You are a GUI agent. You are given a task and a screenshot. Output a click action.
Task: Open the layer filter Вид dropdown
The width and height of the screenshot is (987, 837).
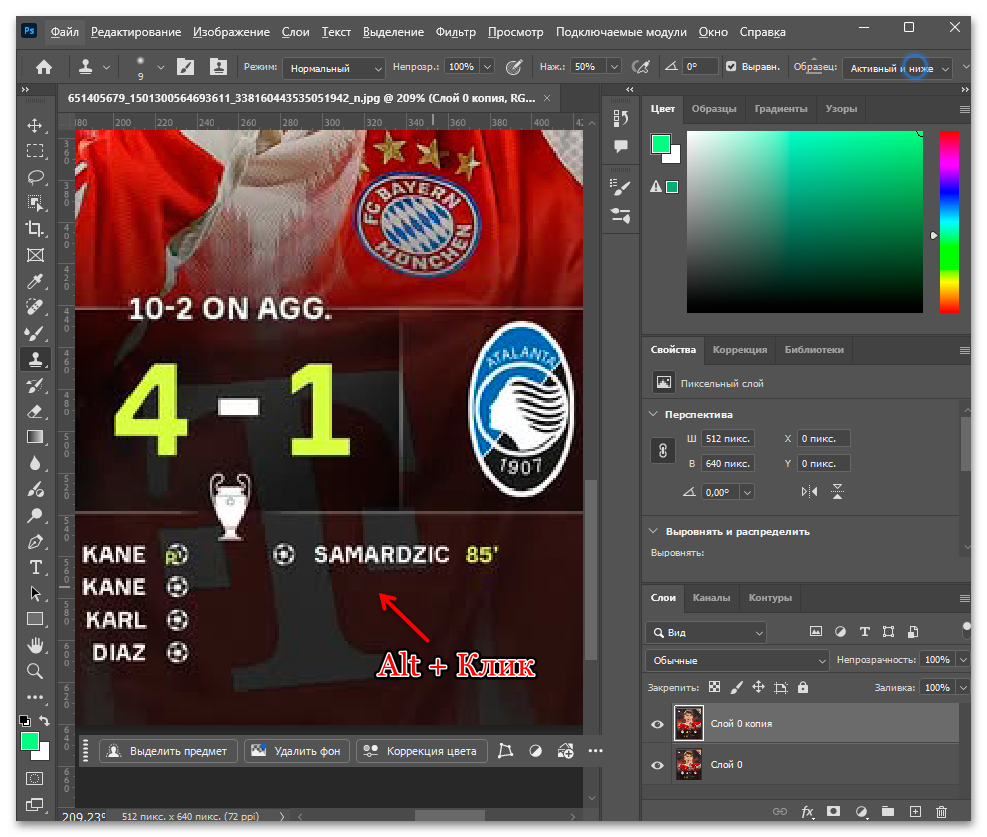click(x=706, y=632)
